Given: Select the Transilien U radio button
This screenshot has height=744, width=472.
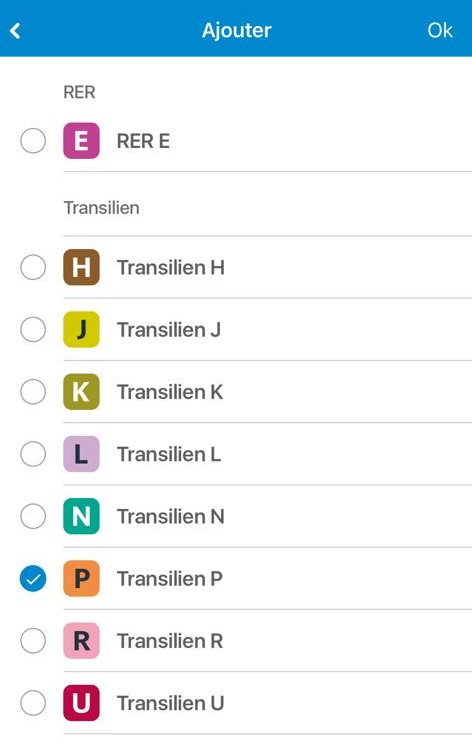Looking at the screenshot, I should [33, 703].
